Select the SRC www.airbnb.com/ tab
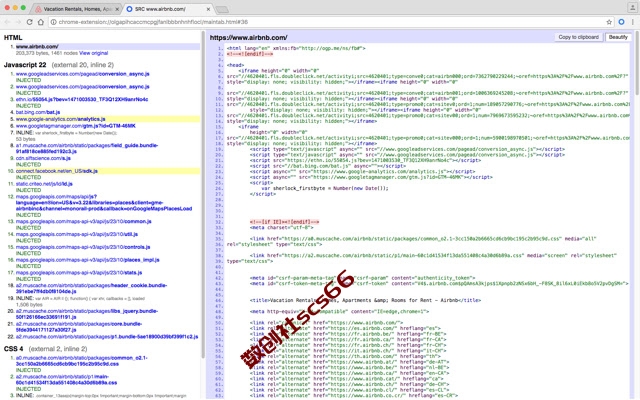The image size is (640, 400). click(168, 9)
